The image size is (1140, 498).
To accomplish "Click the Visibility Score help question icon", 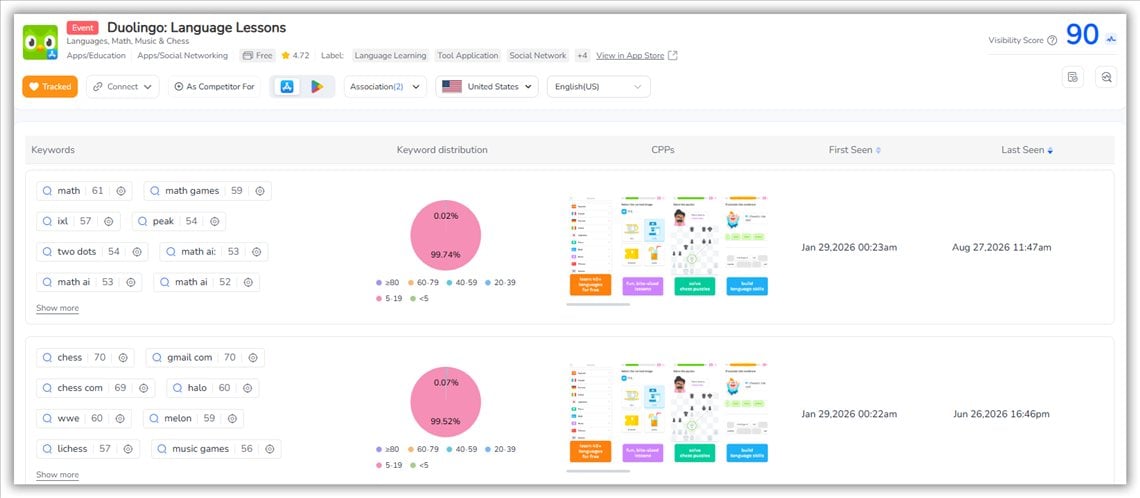I will [1052, 41].
